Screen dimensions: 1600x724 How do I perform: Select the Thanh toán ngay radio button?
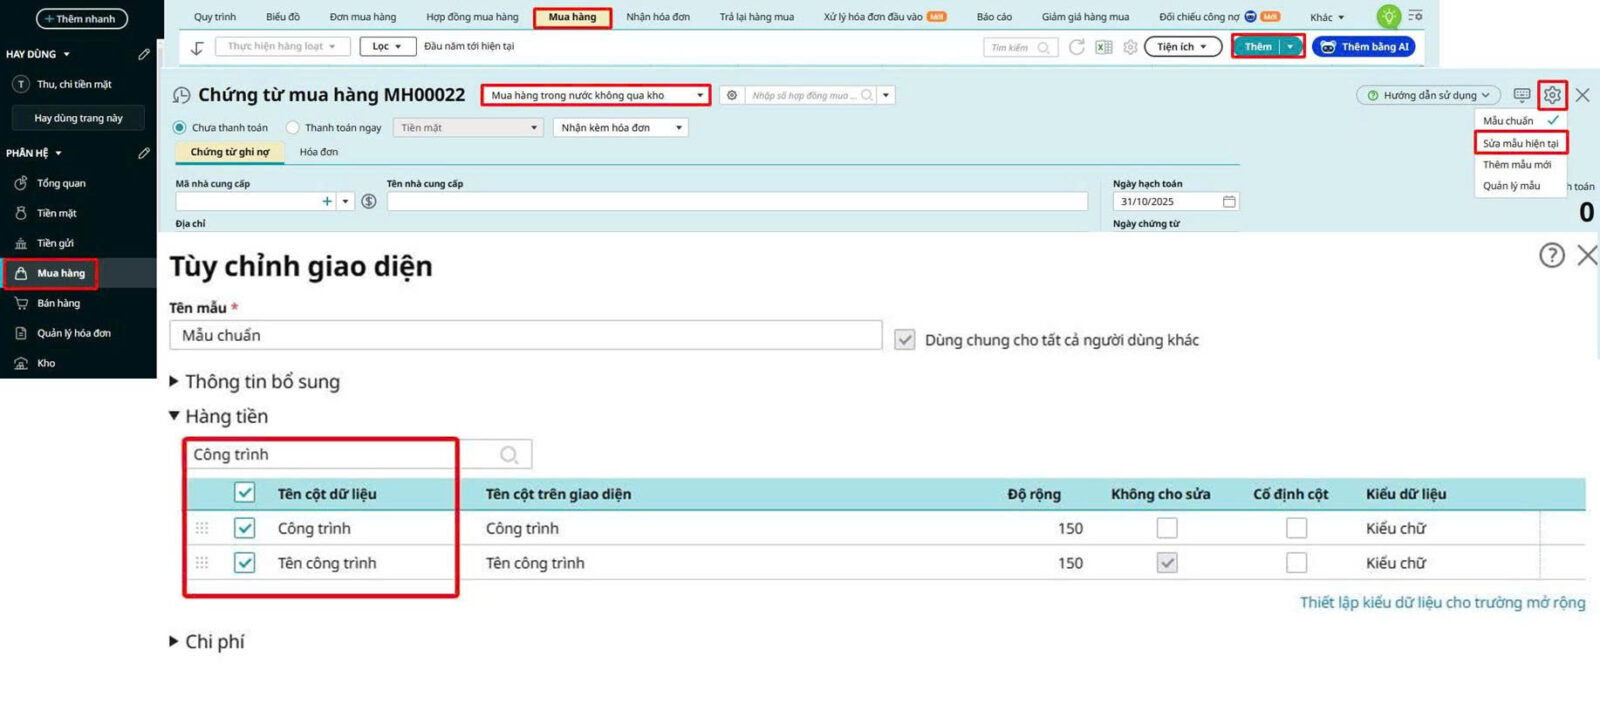point(293,128)
